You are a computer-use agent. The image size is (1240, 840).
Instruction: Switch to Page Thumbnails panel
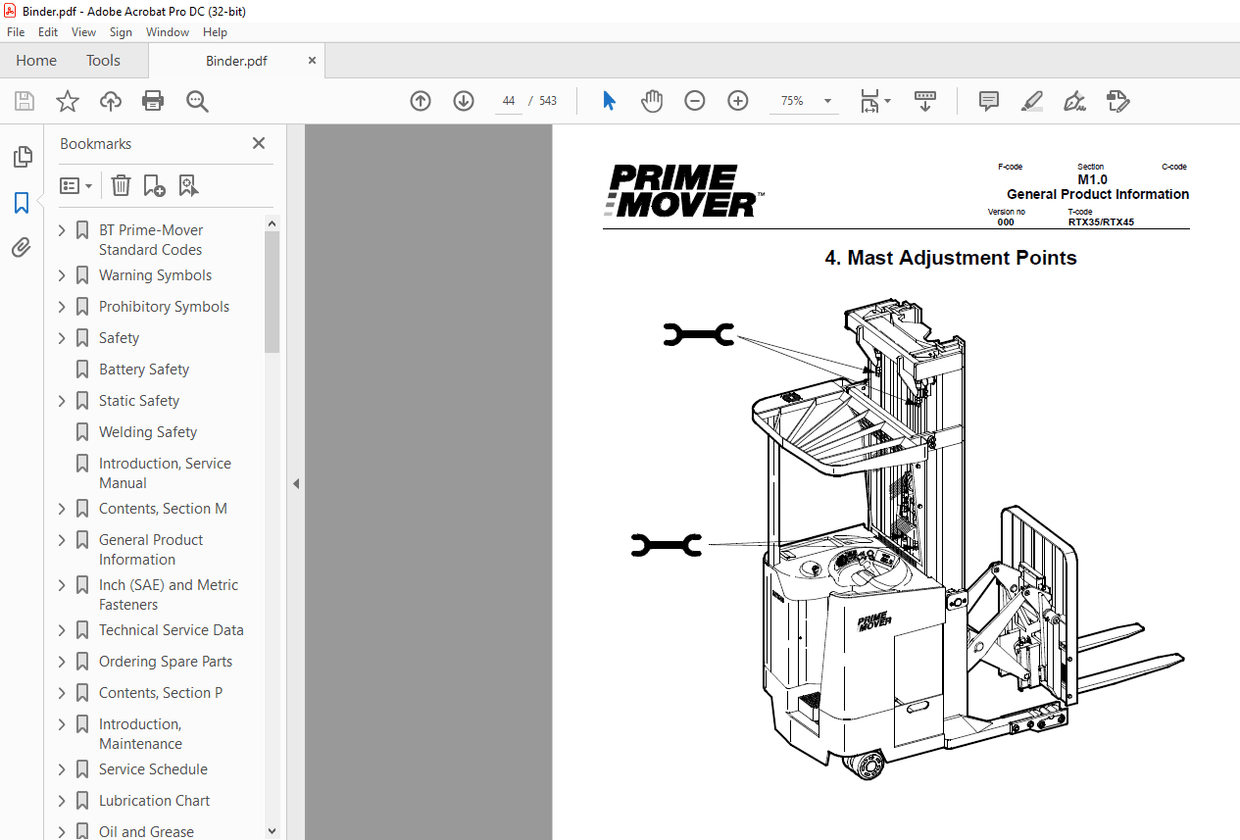[x=22, y=157]
